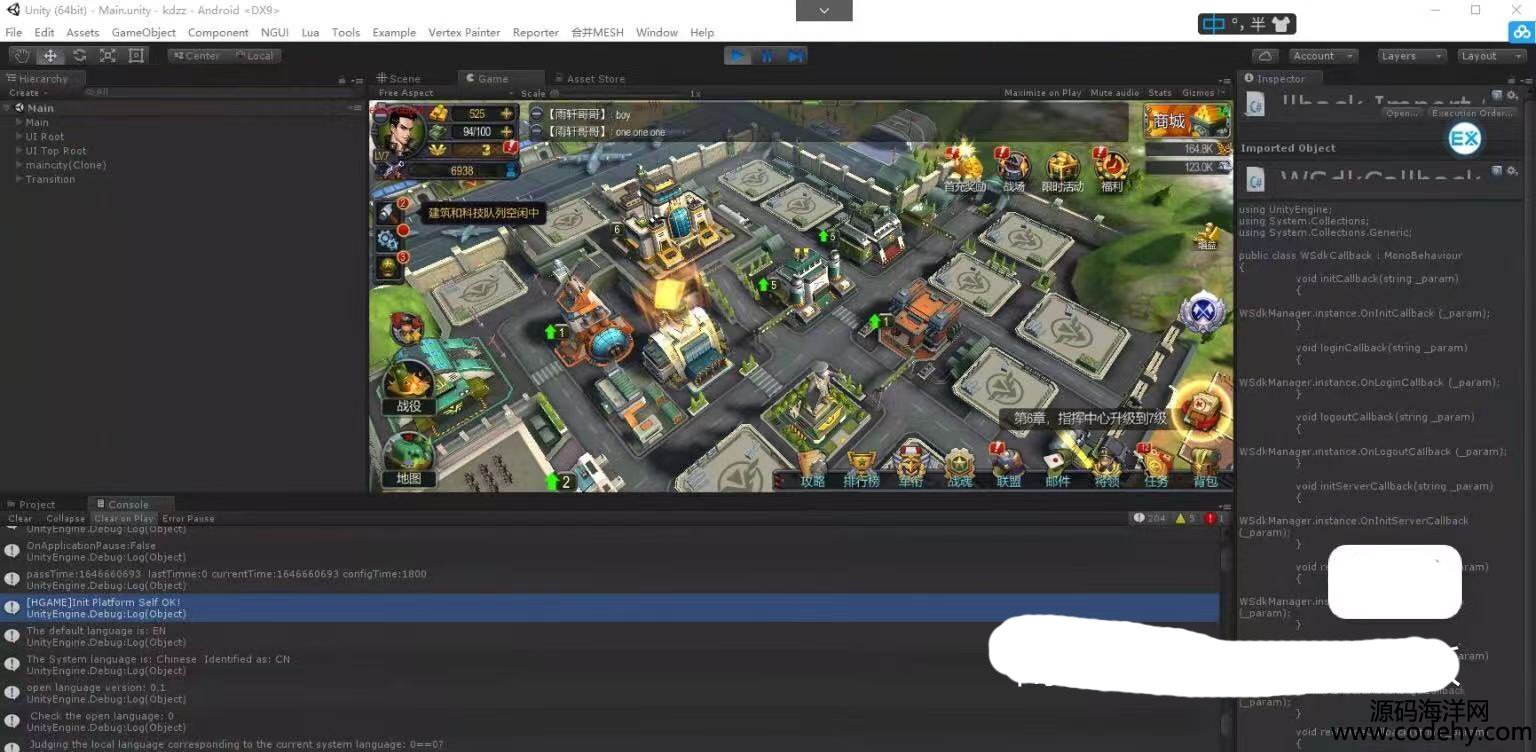Image resolution: width=1536 pixels, height=752 pixels.
Task: Toggle the console info message filter showing 204
Action: point(1149,519)
